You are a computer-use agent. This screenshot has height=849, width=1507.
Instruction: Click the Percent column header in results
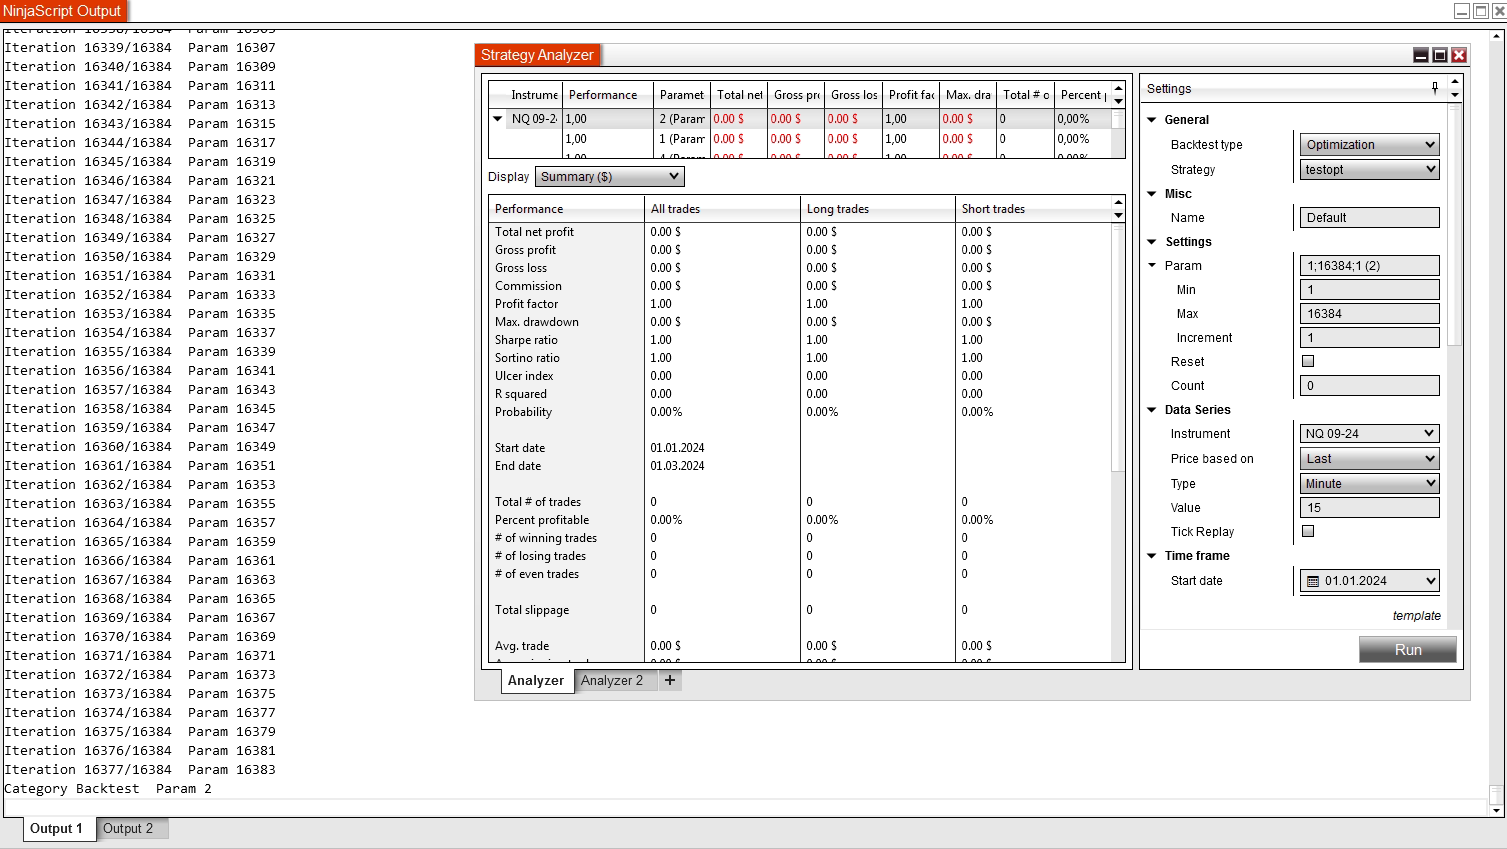coord(1082,95)
